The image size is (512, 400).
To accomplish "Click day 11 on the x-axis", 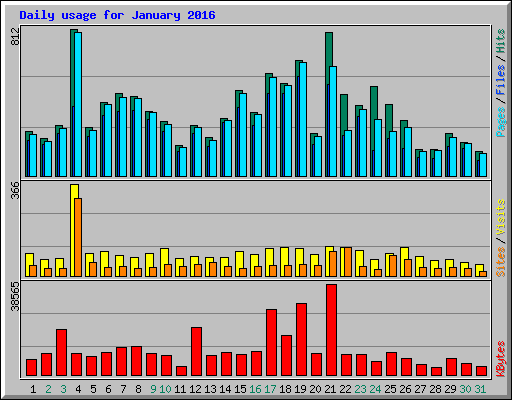I will [x=180, y=389].
